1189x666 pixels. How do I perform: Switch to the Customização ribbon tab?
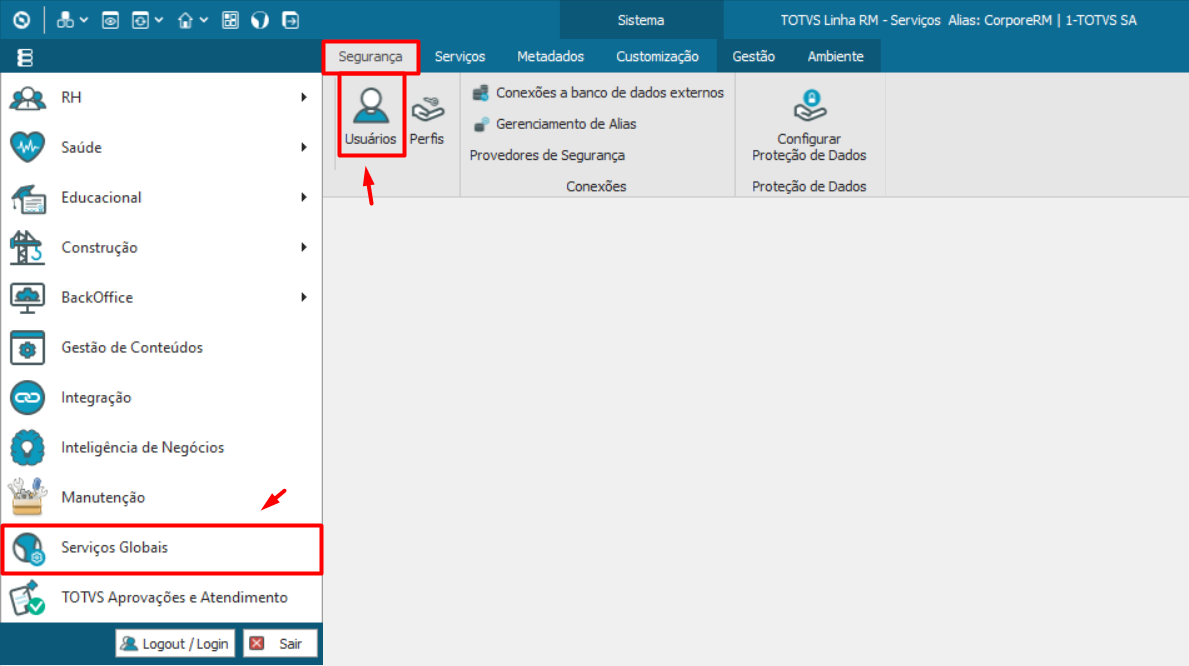657,57
